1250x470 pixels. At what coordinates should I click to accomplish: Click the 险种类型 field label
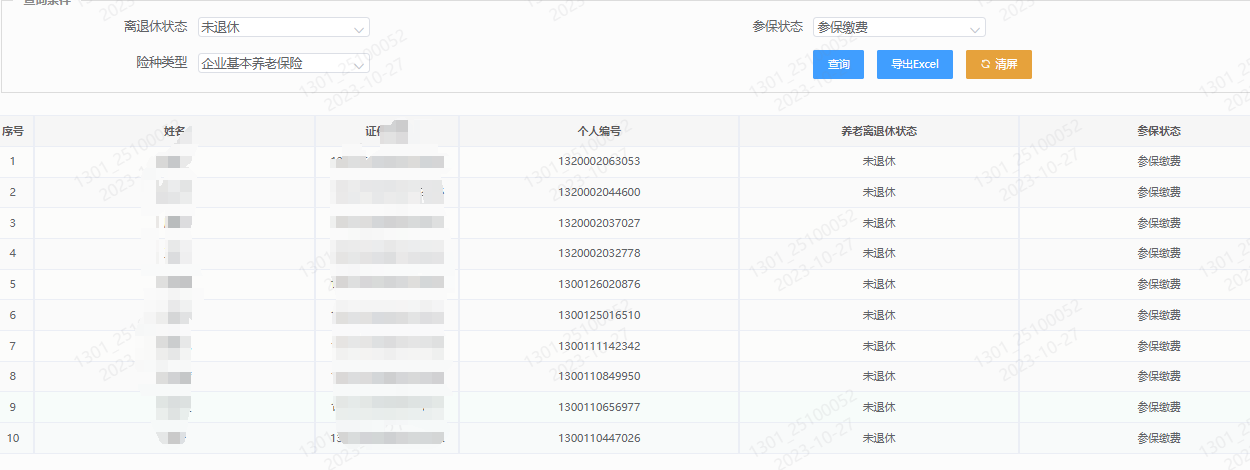click(161, 62)
